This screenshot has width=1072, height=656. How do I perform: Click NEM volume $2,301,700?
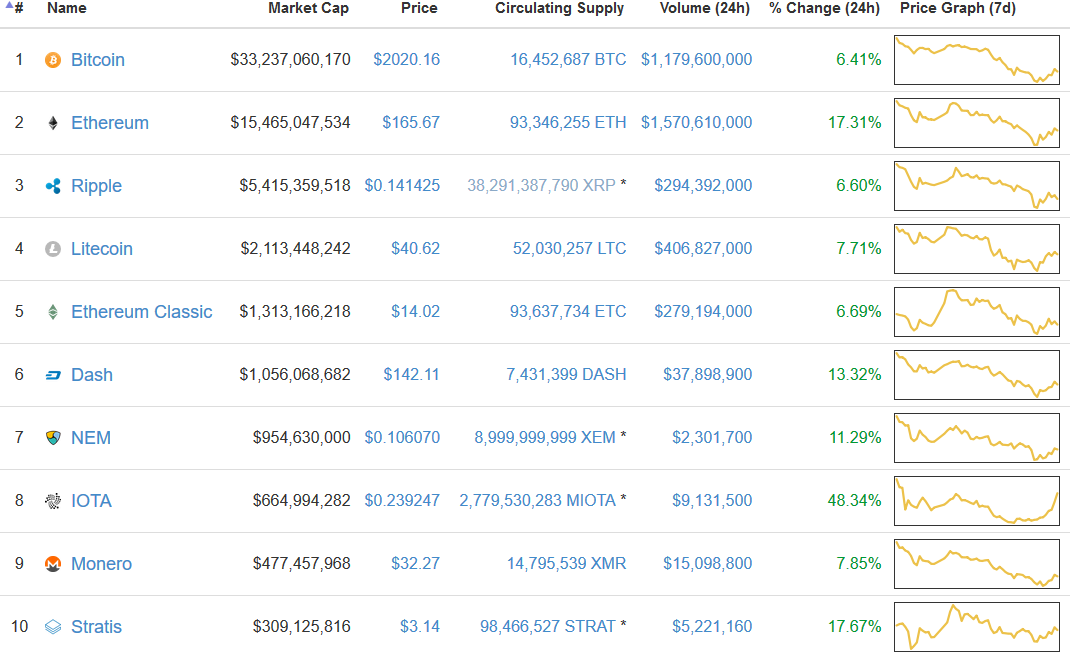712,437
